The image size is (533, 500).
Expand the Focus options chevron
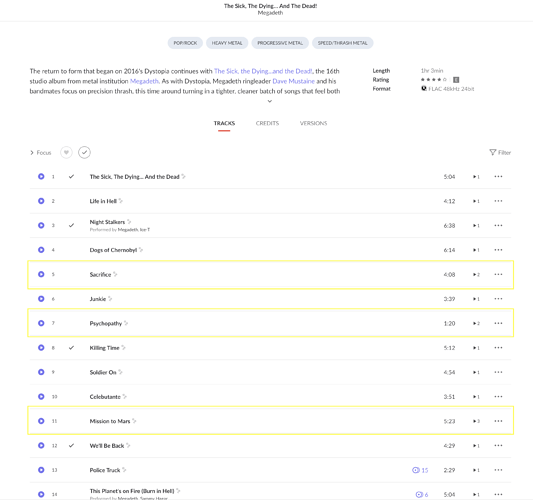(x=32, y=153)
